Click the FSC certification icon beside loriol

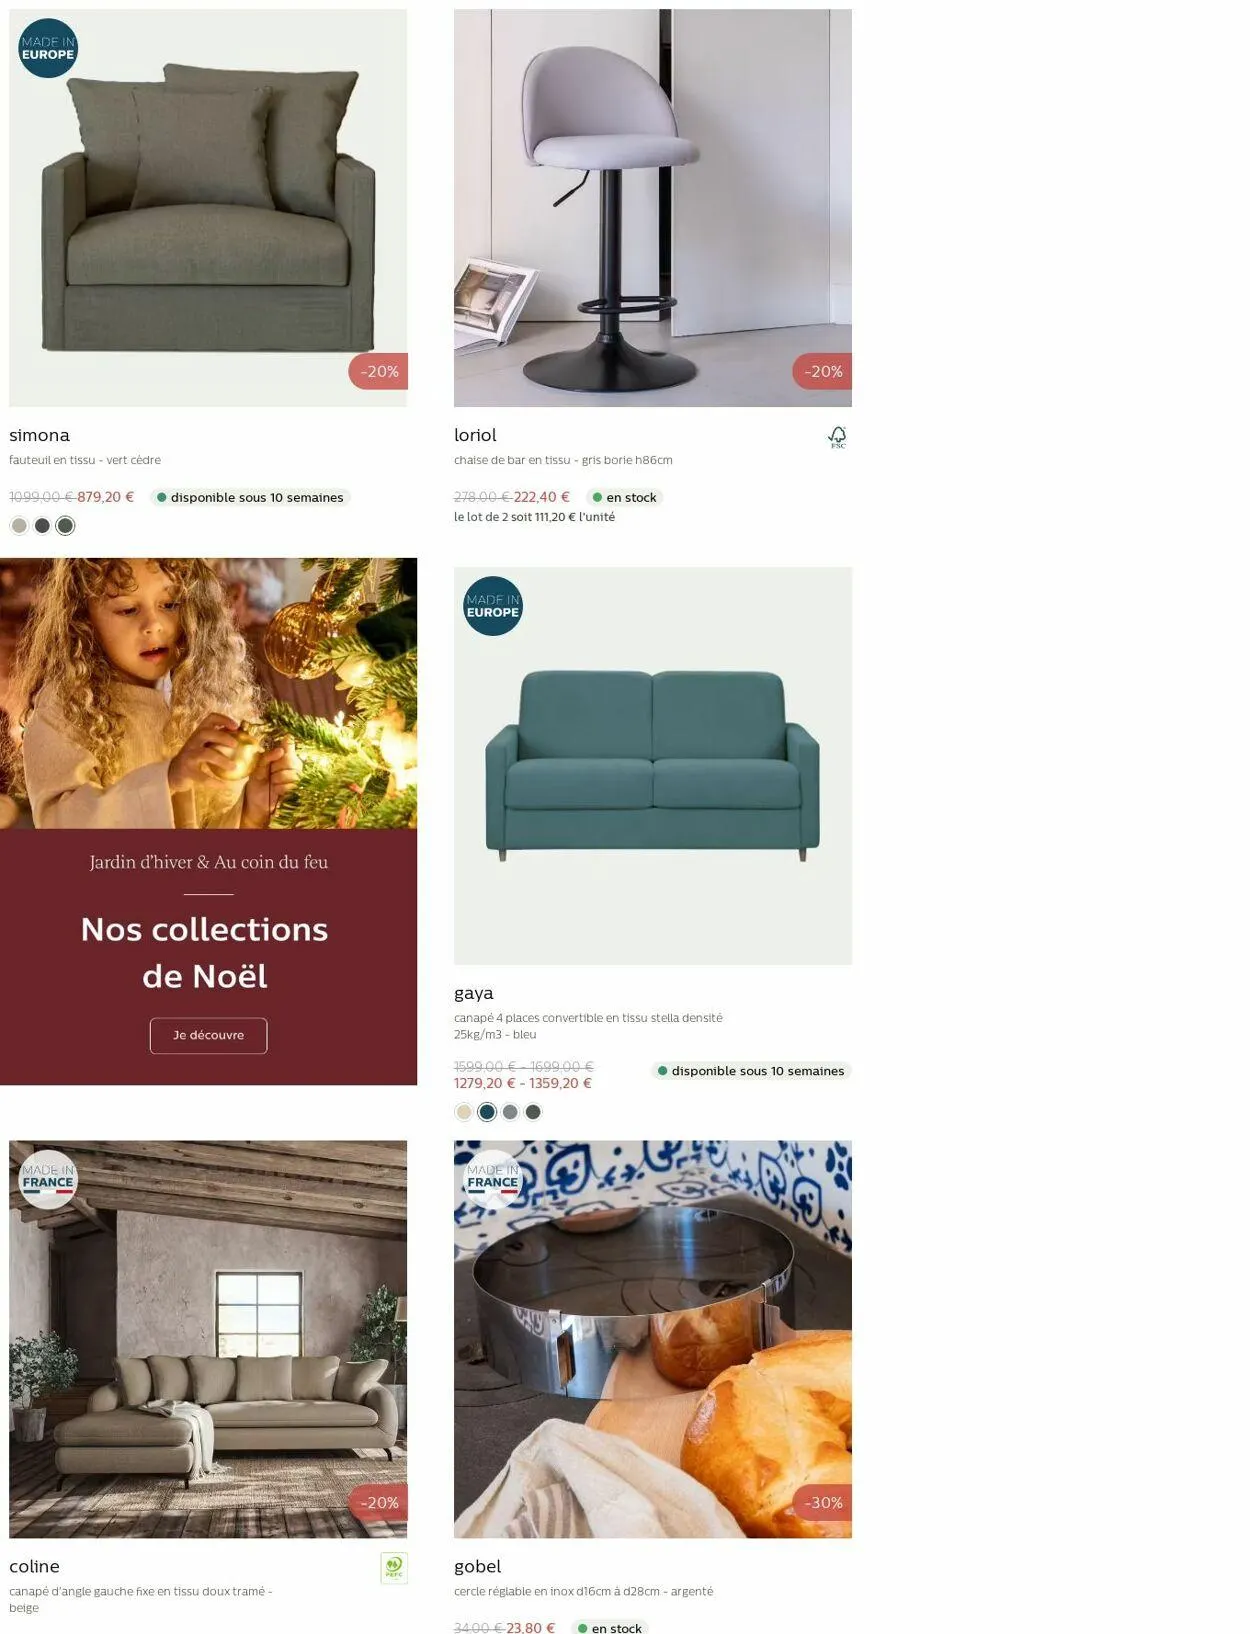(837, 437)
